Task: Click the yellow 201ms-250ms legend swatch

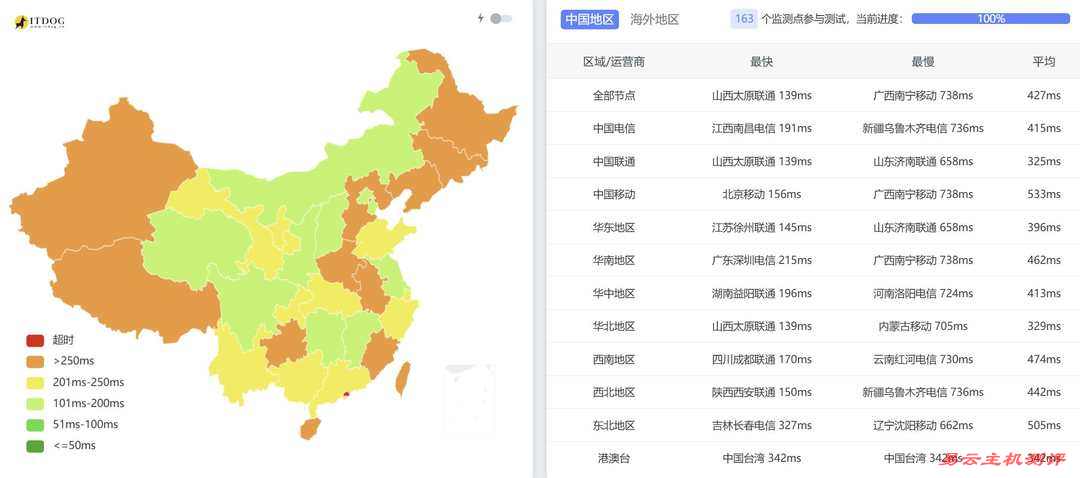Action: click(x=35, y=382)
